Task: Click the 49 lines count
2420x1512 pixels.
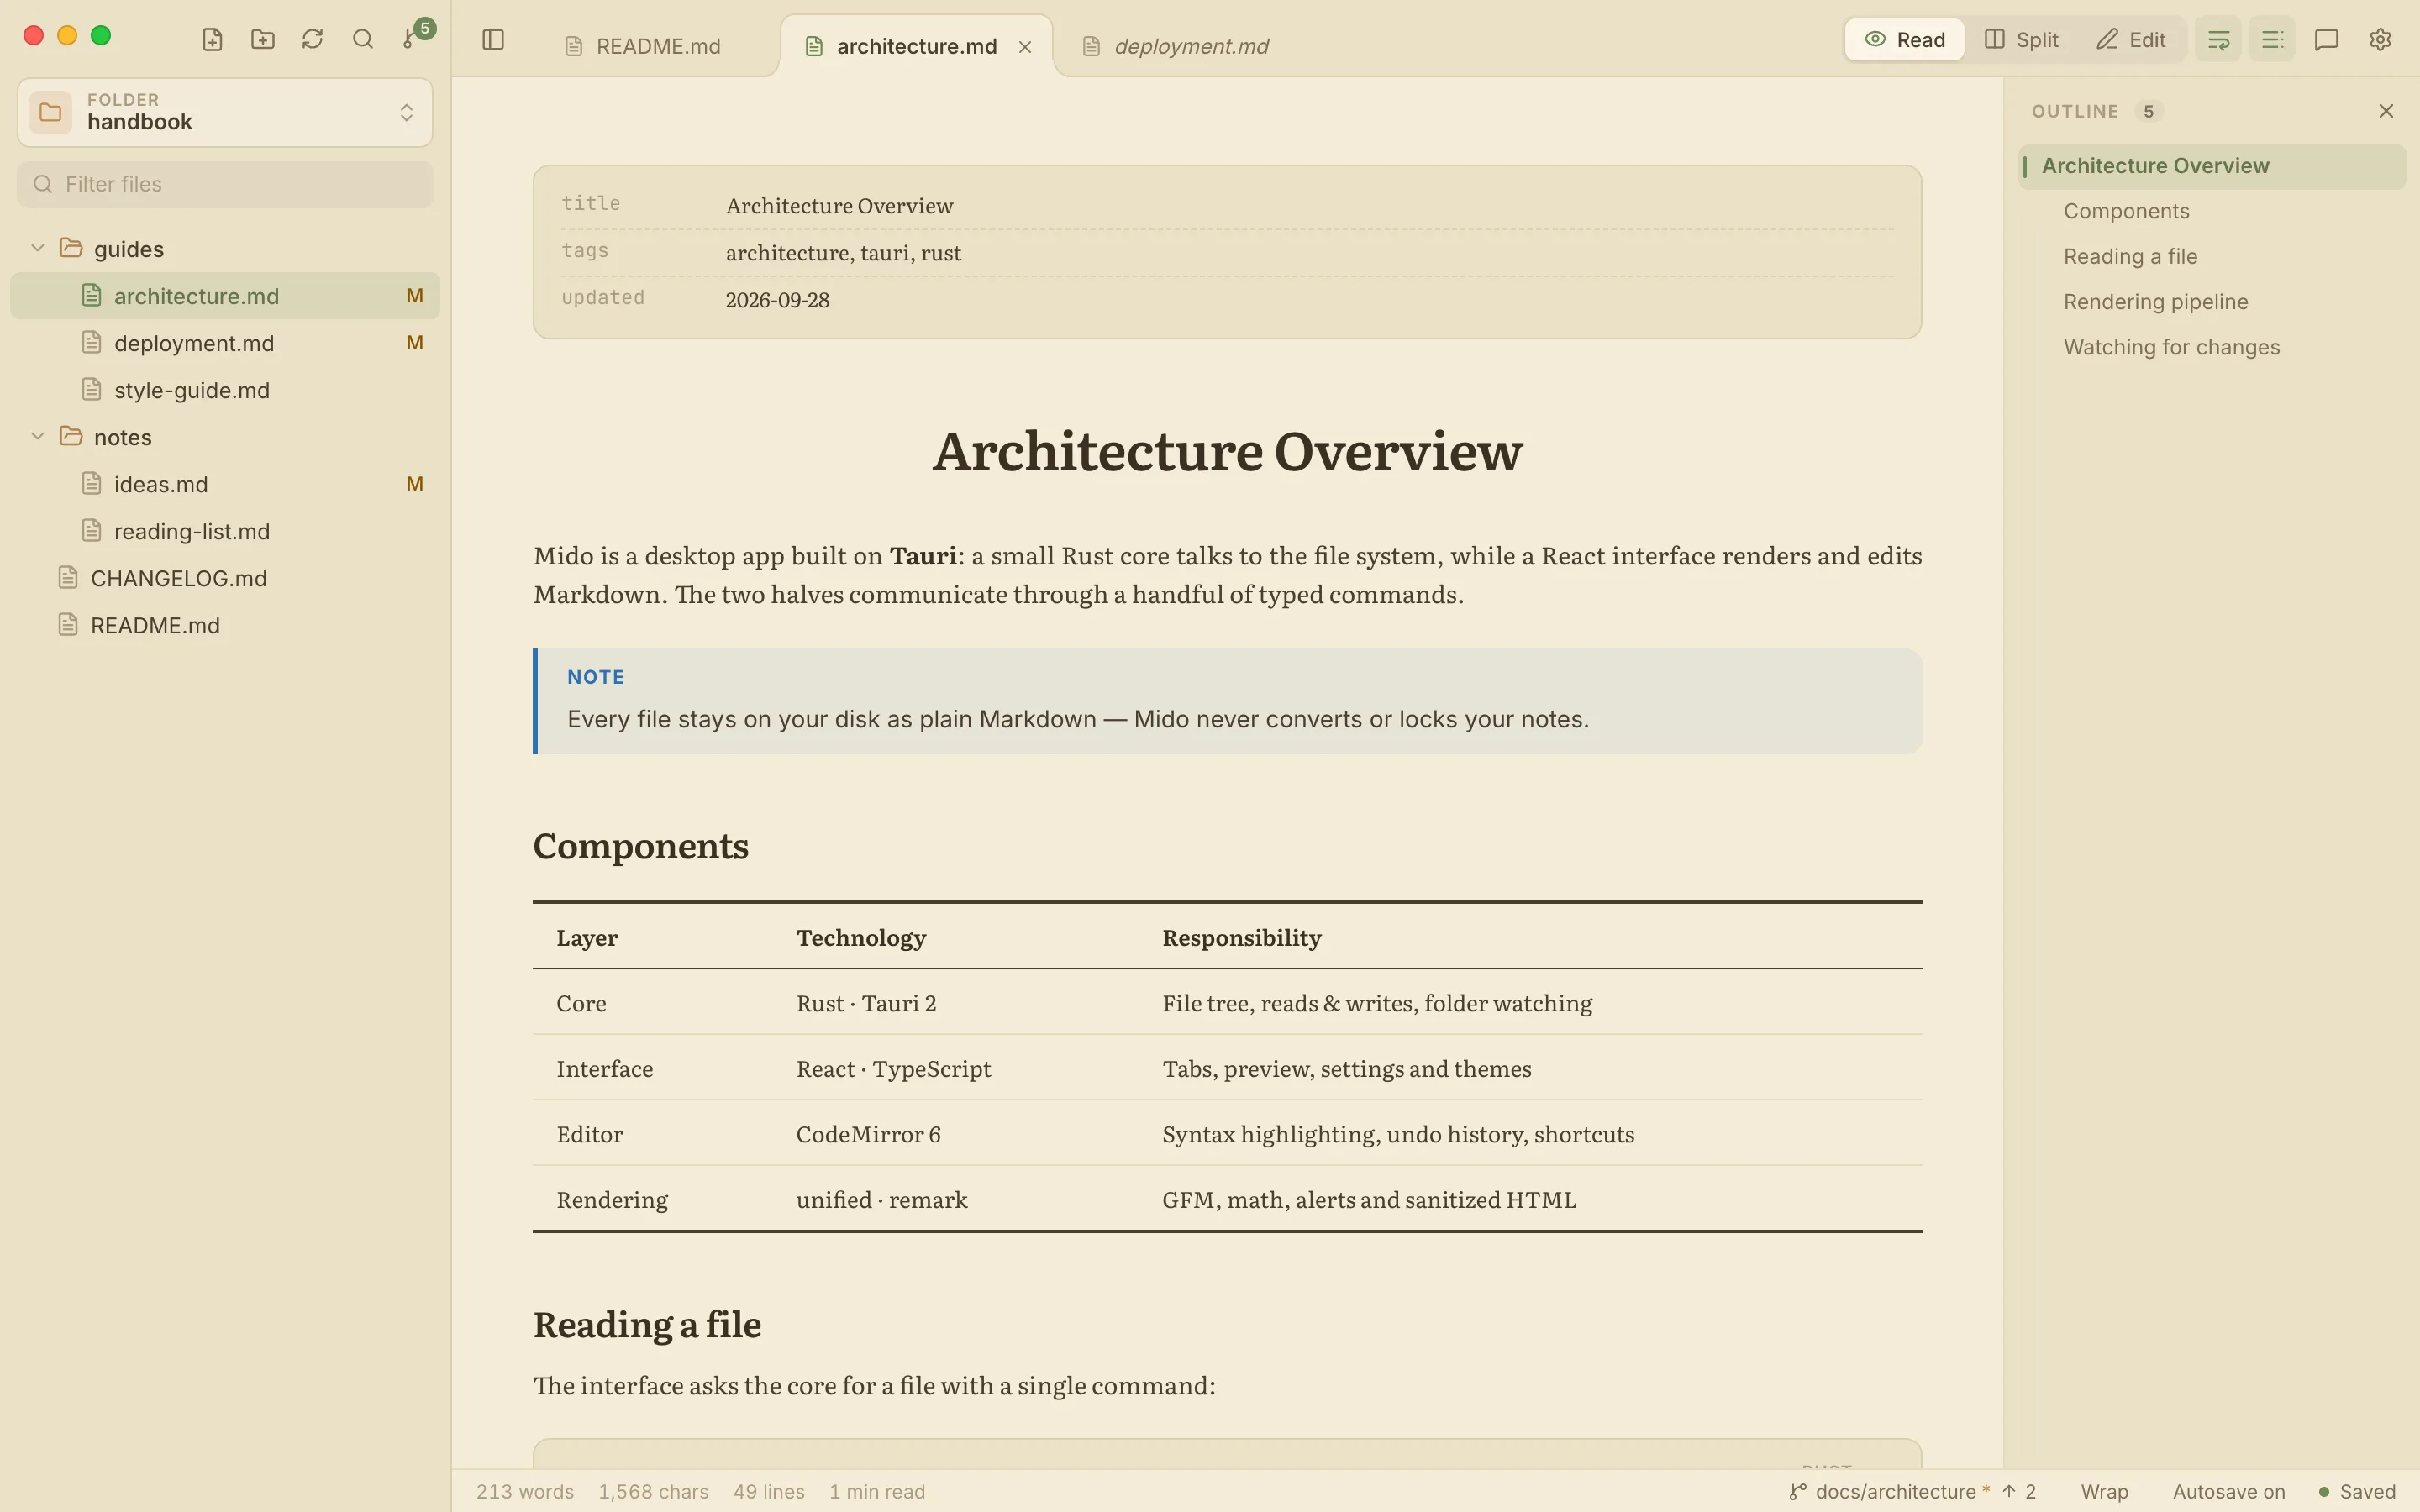Action: [x=769, y=1491]
